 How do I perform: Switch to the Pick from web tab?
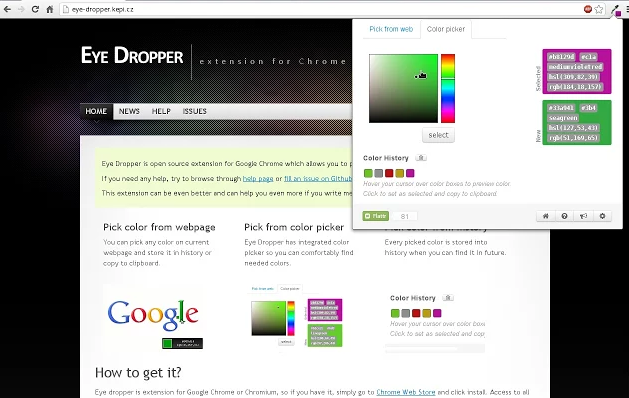click(391, 29)
